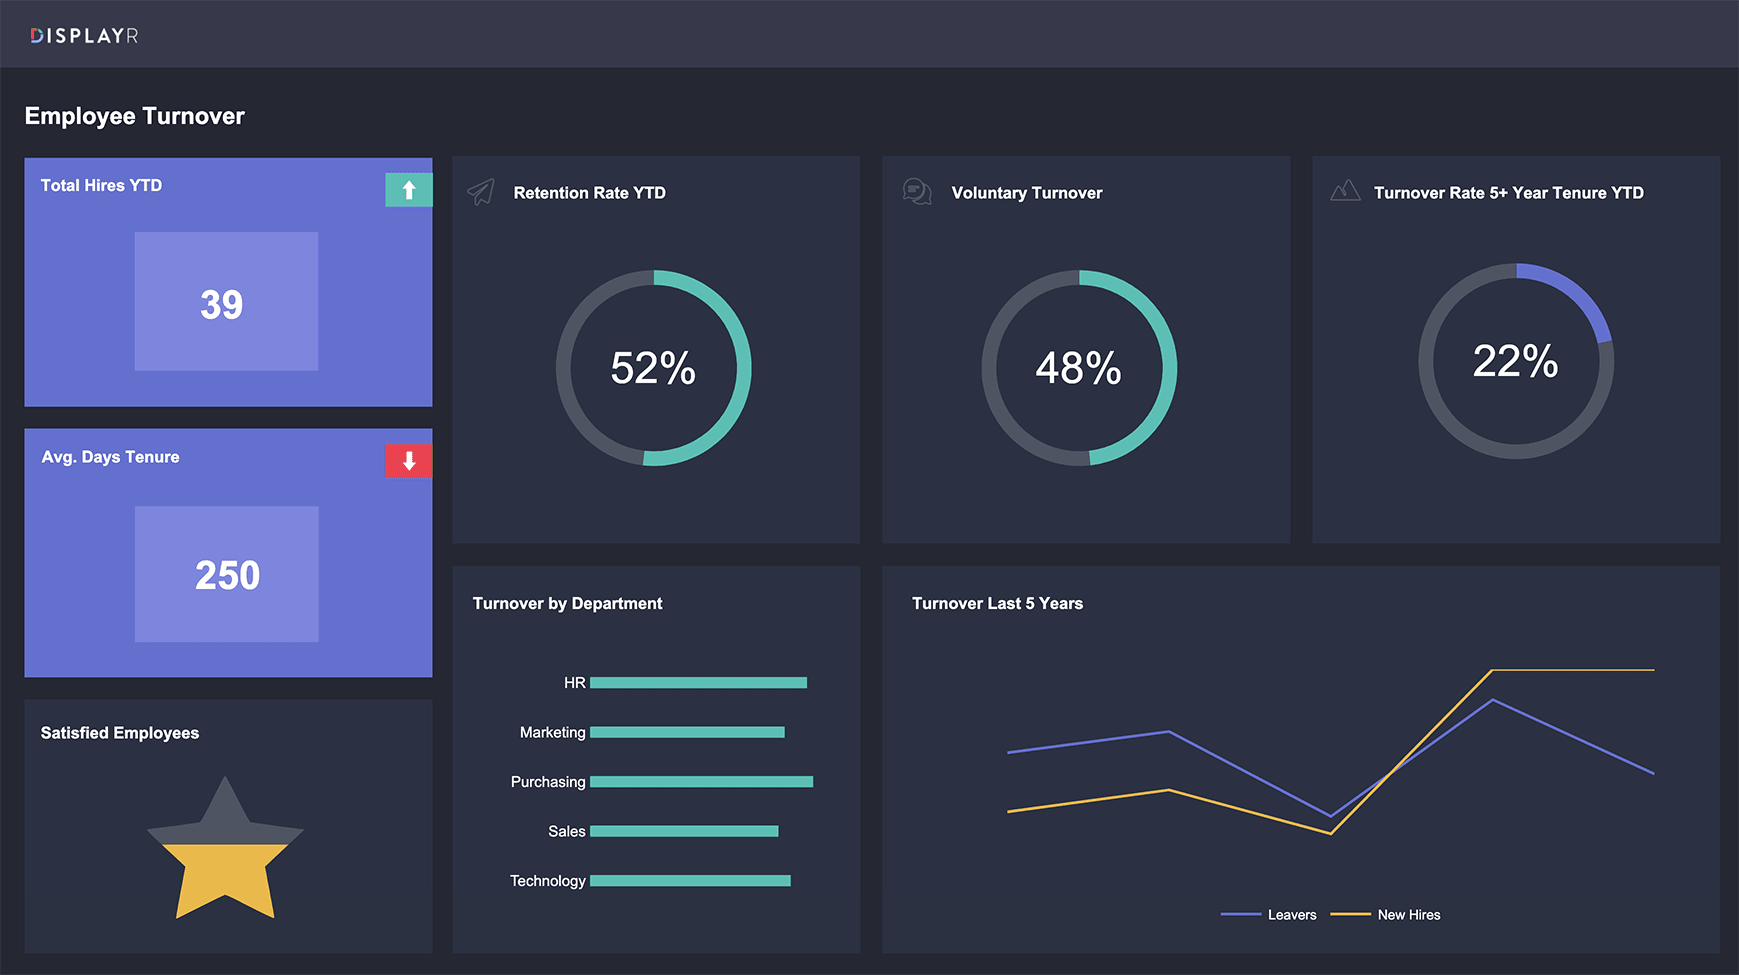This screenshot has height=975, width=1739.
Task: Click the 39 total hires value box
Action: [226, 302]
